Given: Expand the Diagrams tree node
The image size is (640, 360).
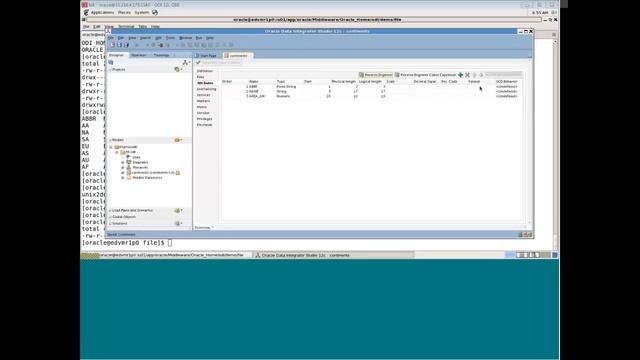Looking at the screenshot, I should tap(123, 162).
